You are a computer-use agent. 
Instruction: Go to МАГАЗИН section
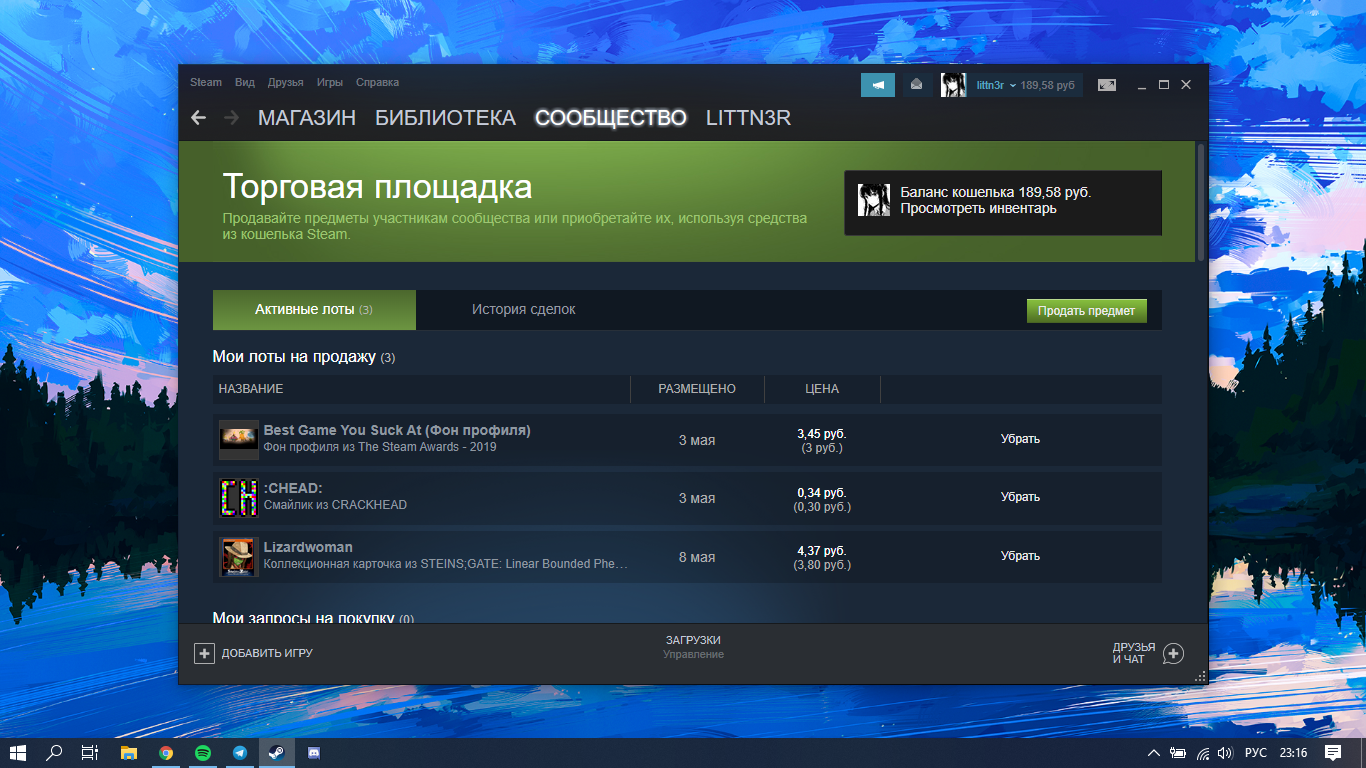(x=307, y=118)
